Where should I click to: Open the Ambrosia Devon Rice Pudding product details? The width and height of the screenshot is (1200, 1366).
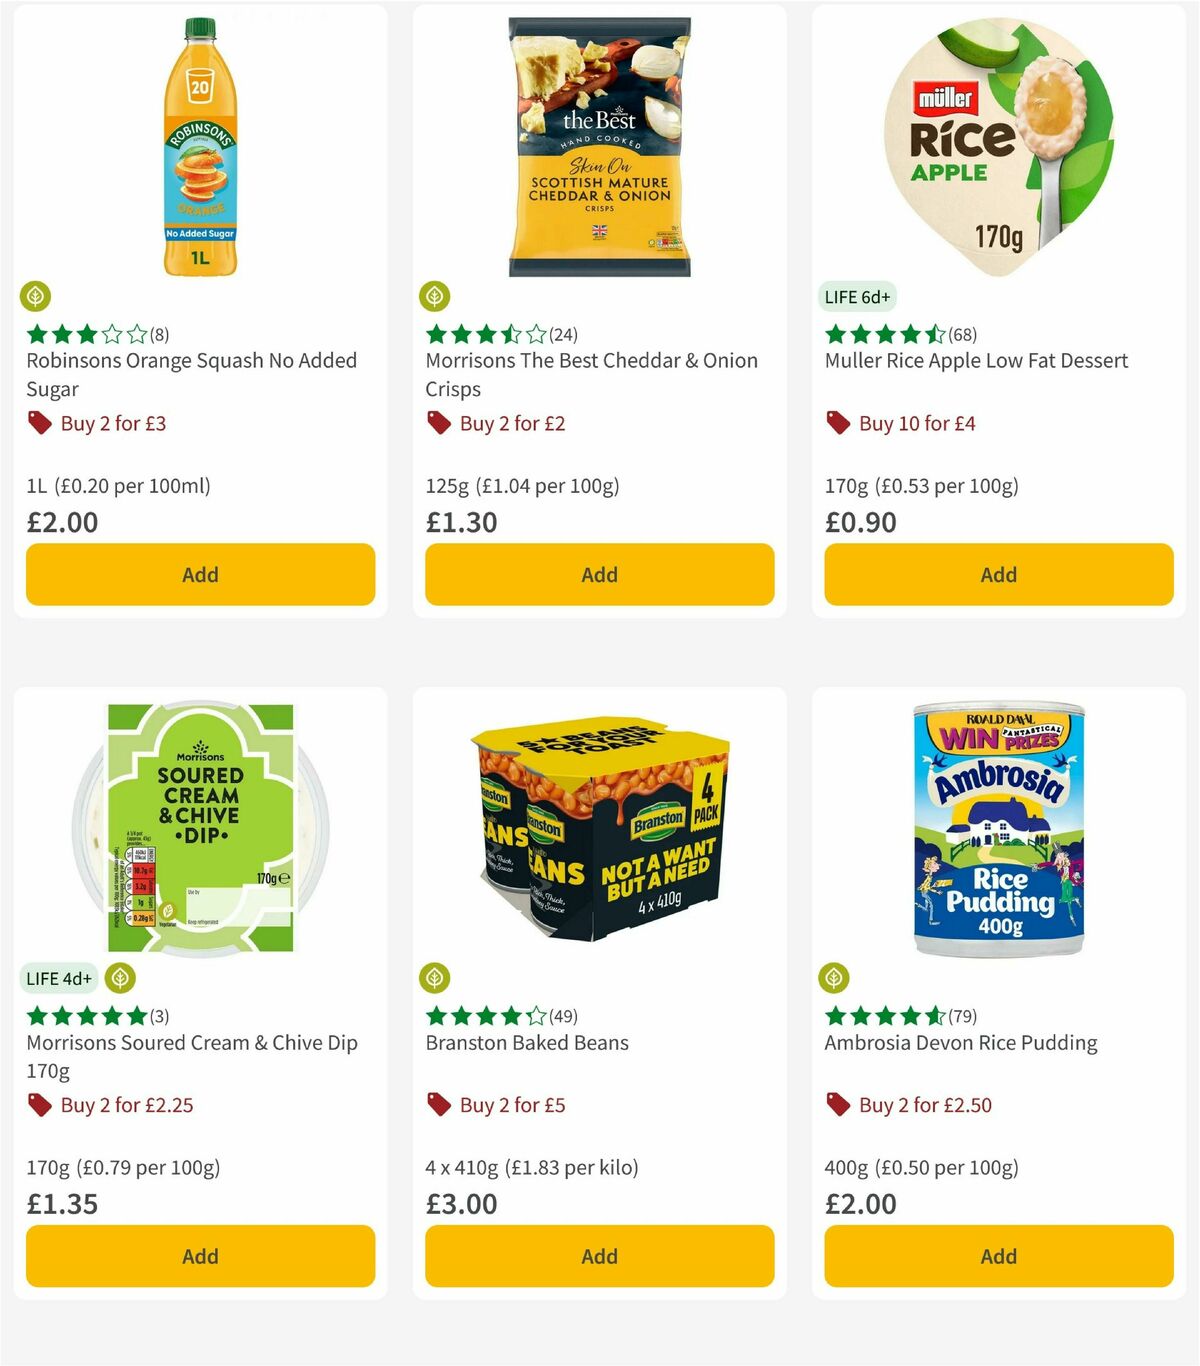pyautogui.click(x=960, y=1042)
